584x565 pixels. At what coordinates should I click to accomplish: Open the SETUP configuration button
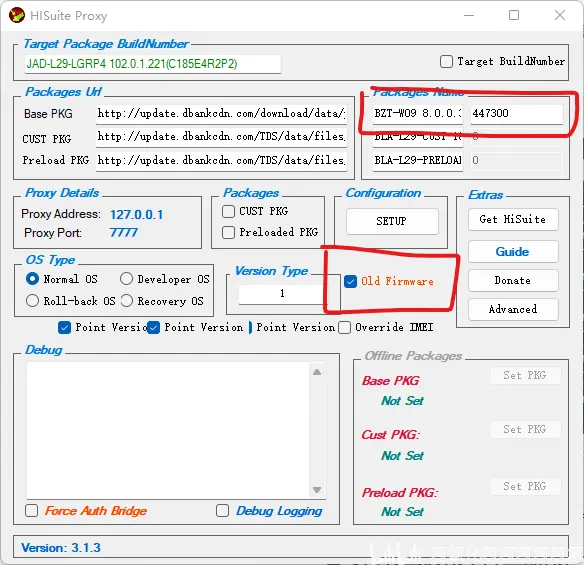(x=392, y=221)
